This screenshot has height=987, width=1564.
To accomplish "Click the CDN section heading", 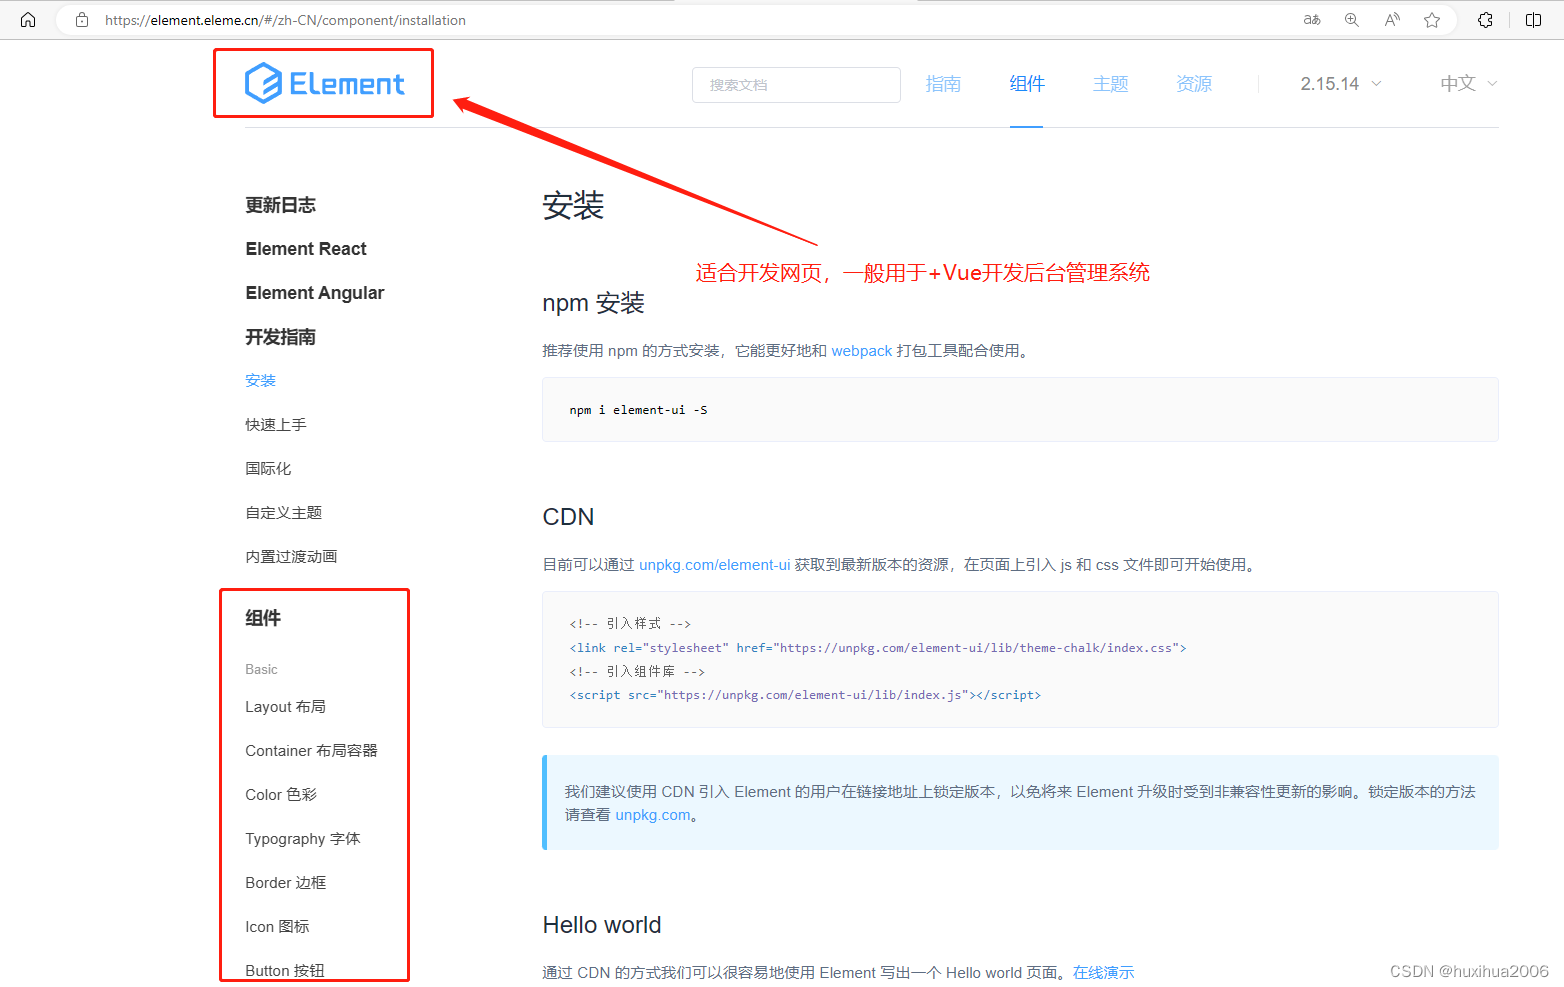I will click(568, 517).
